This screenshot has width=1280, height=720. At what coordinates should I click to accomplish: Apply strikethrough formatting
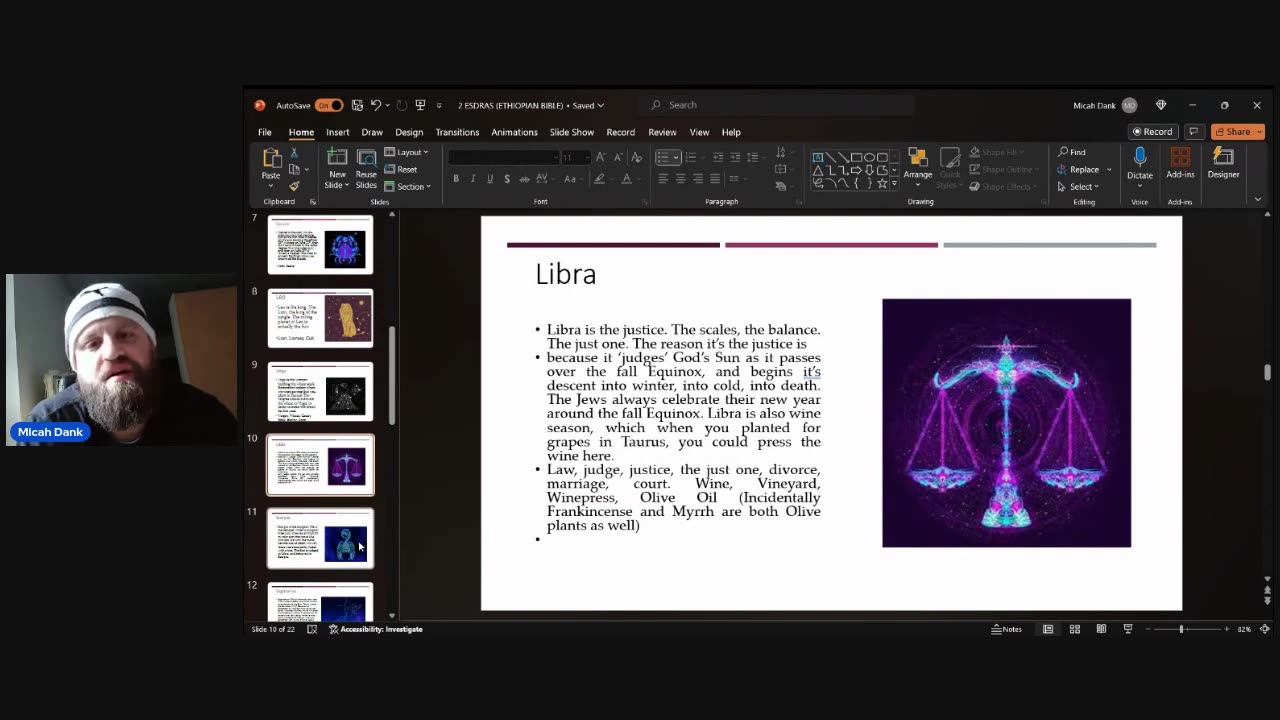click(525, 179)
